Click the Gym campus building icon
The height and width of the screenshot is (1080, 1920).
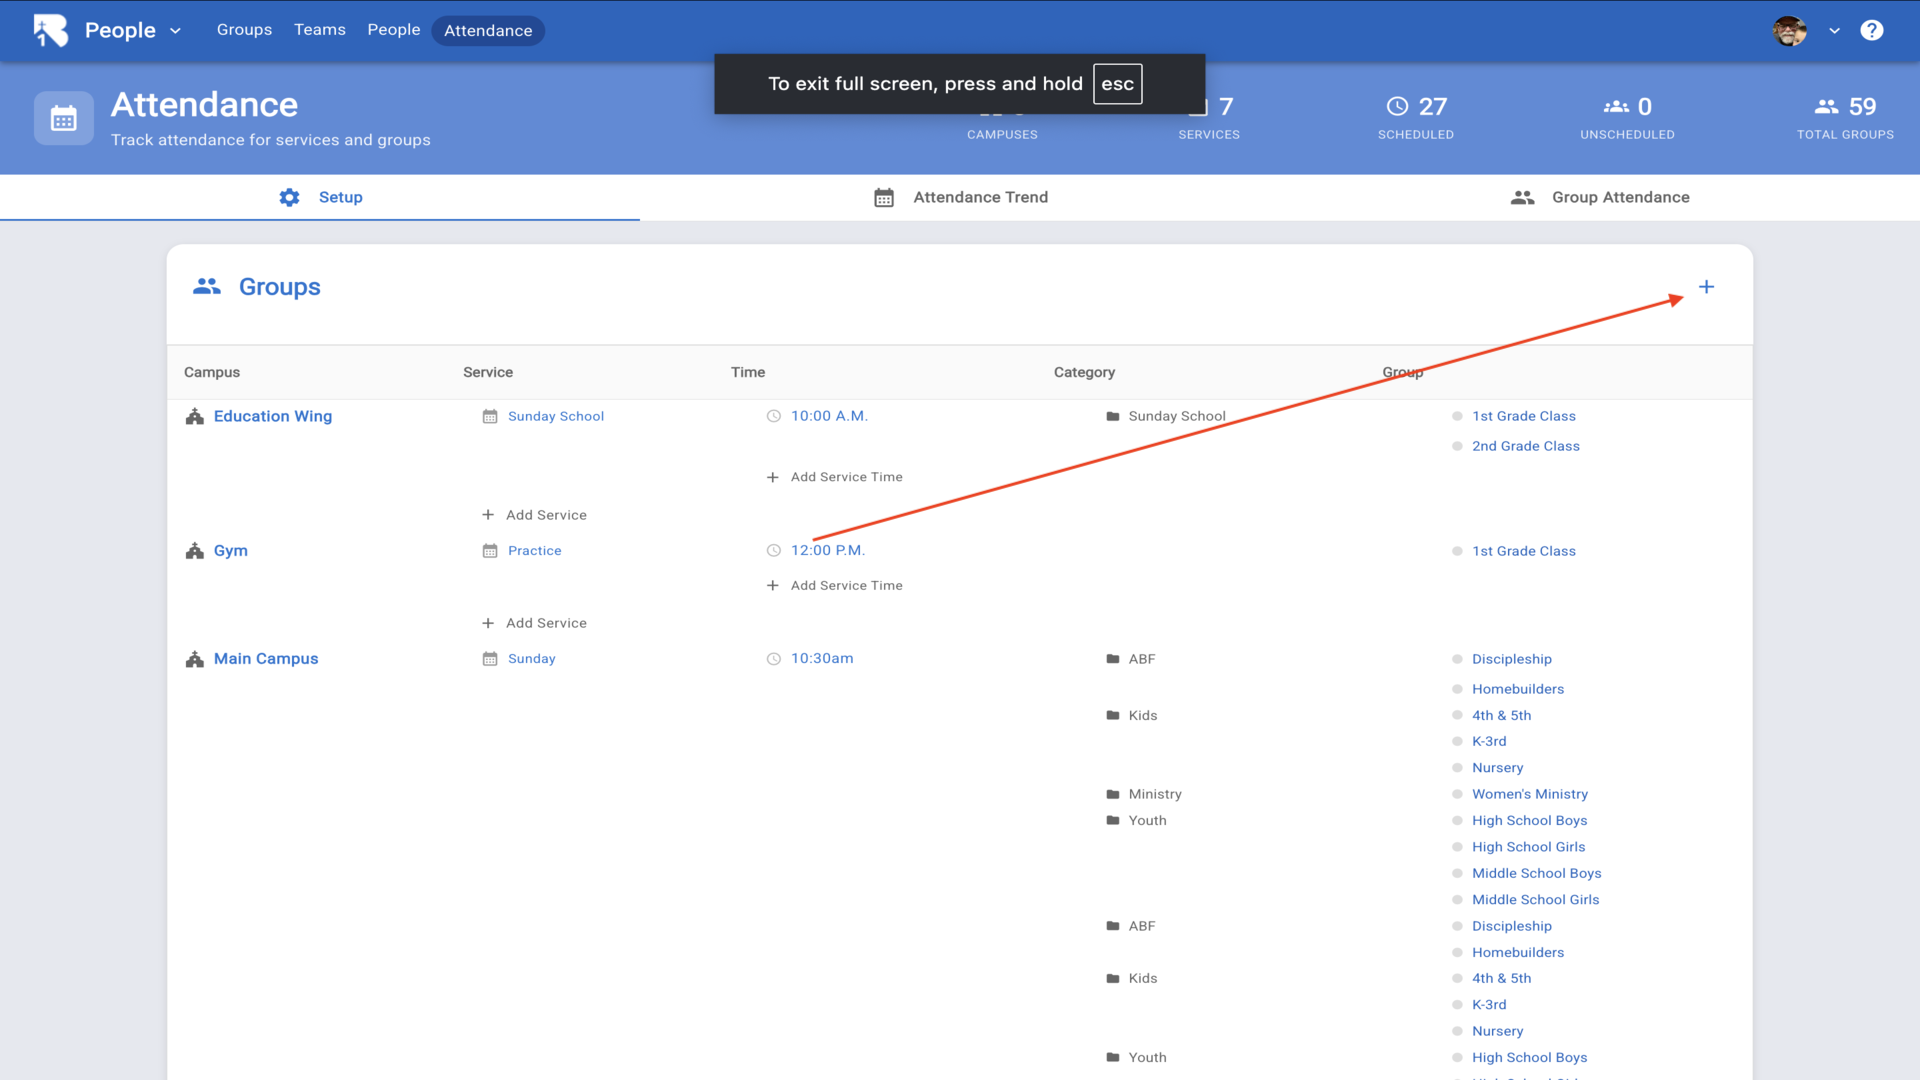(195, 551)
